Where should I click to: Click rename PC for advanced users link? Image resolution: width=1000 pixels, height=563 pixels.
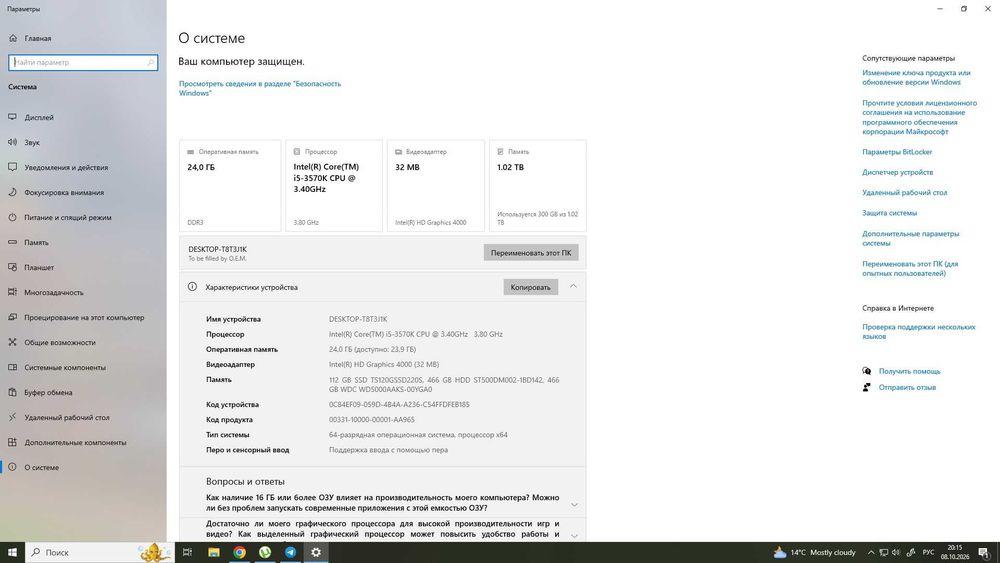910,268
